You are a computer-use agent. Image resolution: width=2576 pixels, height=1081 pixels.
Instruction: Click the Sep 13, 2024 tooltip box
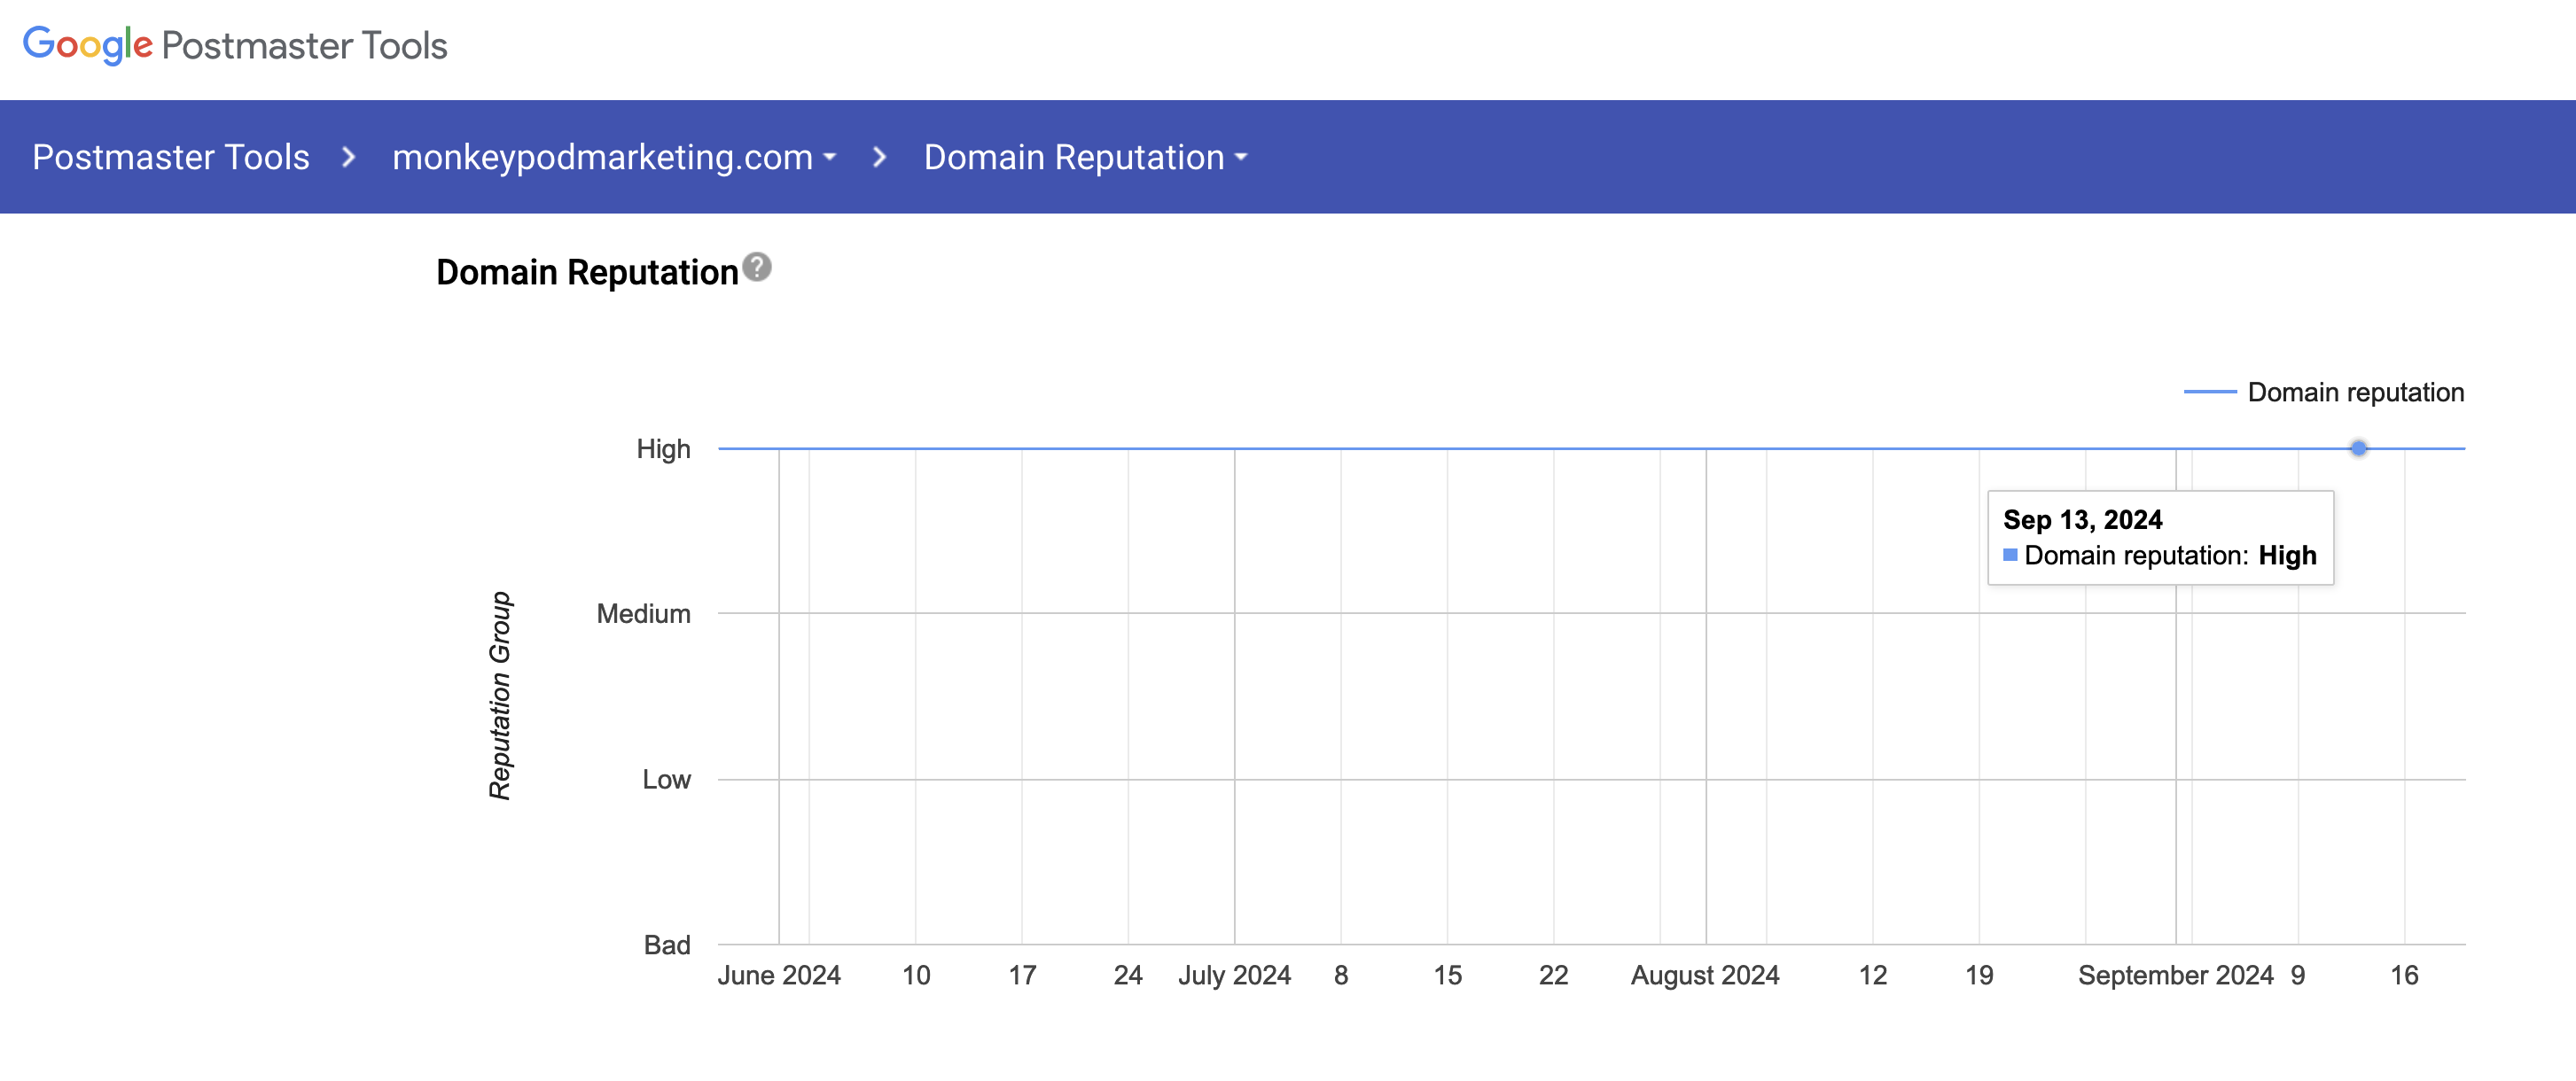click(x=2159, y=537)
